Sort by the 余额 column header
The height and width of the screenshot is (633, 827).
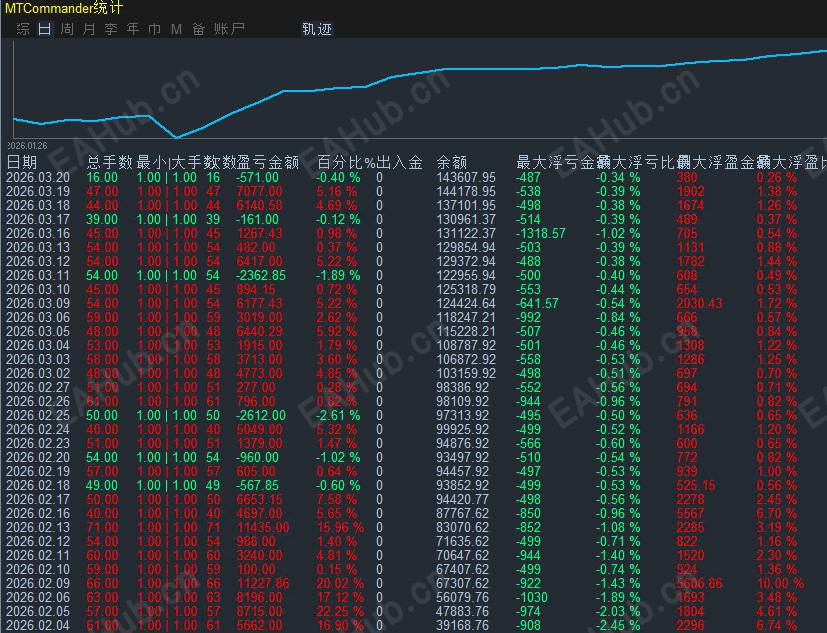tap(451, 162)
